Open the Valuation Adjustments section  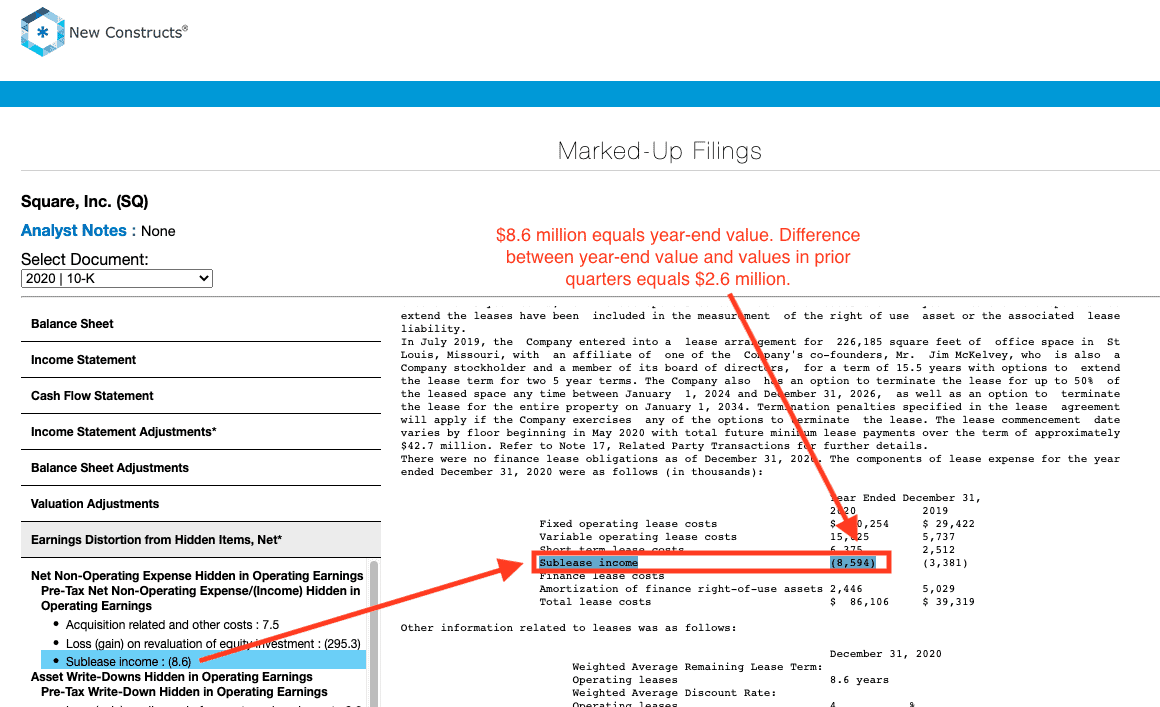(200, 504)
